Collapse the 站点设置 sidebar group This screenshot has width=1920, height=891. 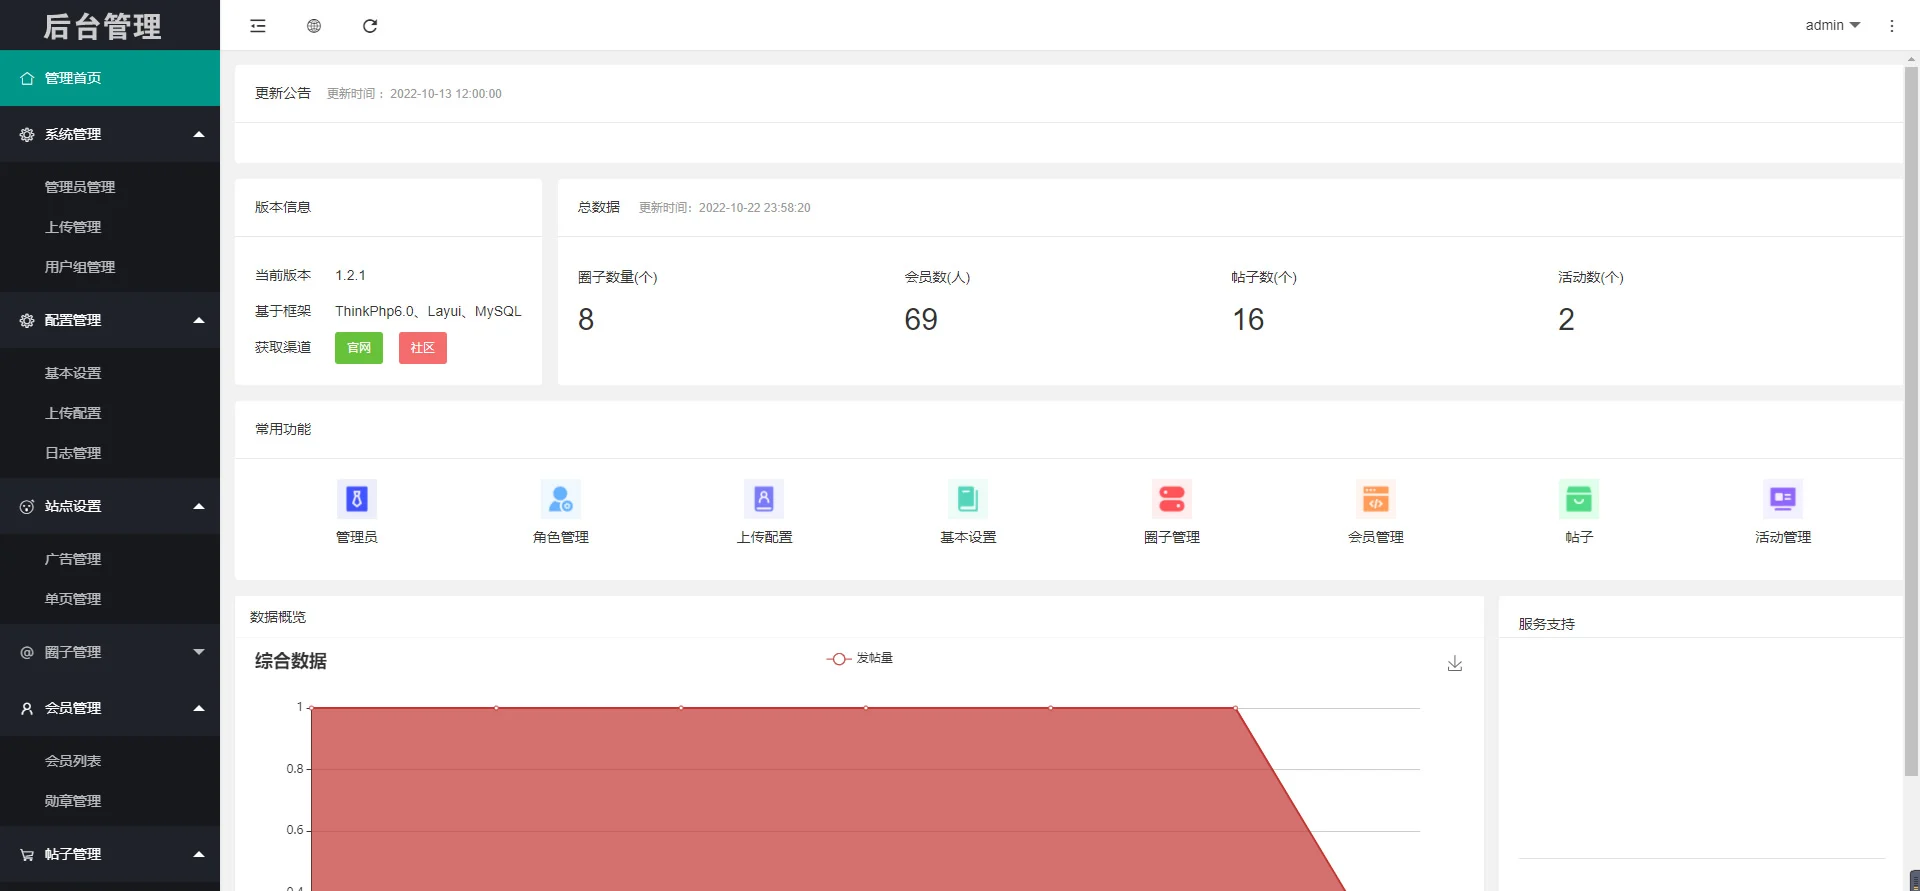pyautogui.click(x=110, y=506)
